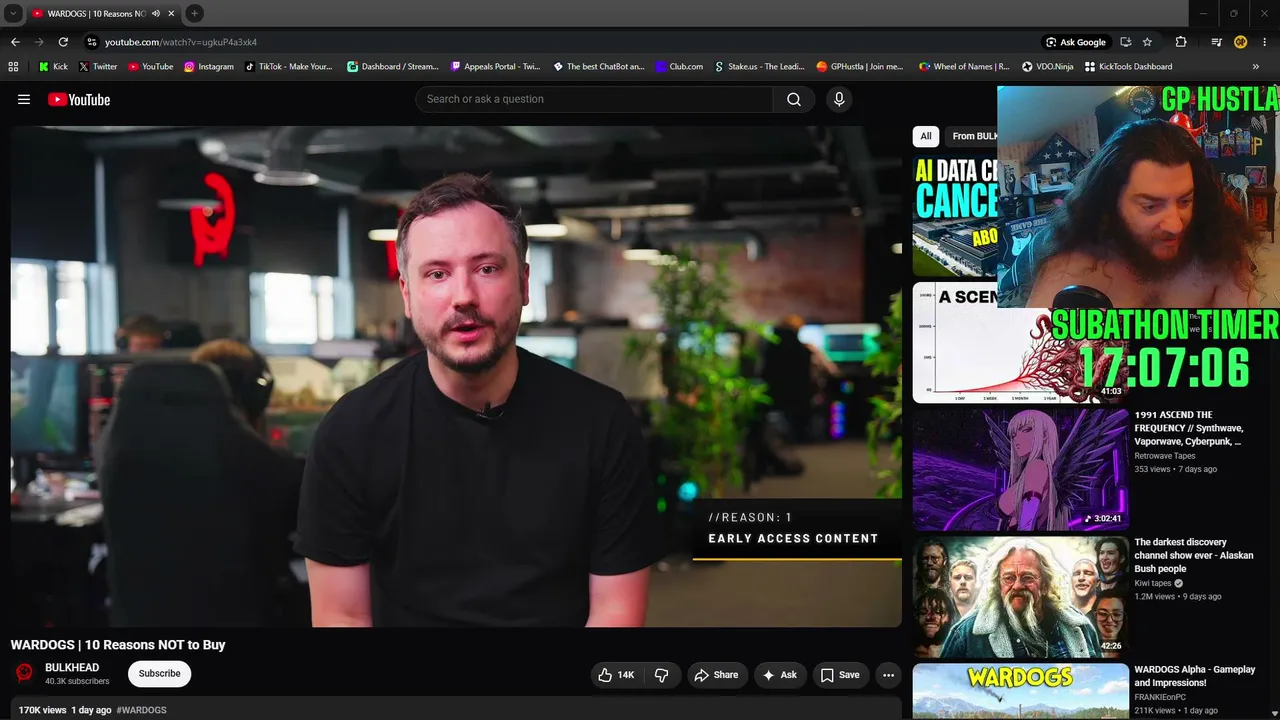Viewport: 1280px width, 720px height.
Task: Open the Chrome three-dot menu
Action: (1264, 42)
